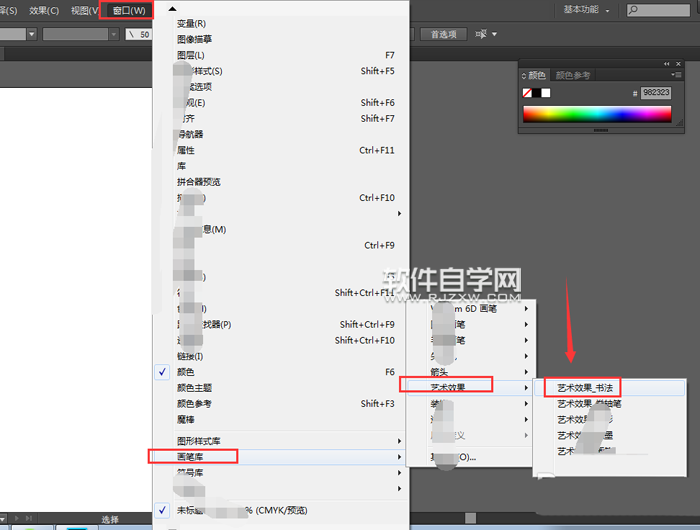Screen dimensions: 700x530
Task: Select 颜色主题 in the Window menu
Action: pyautogui.click(x=280, y=388)
